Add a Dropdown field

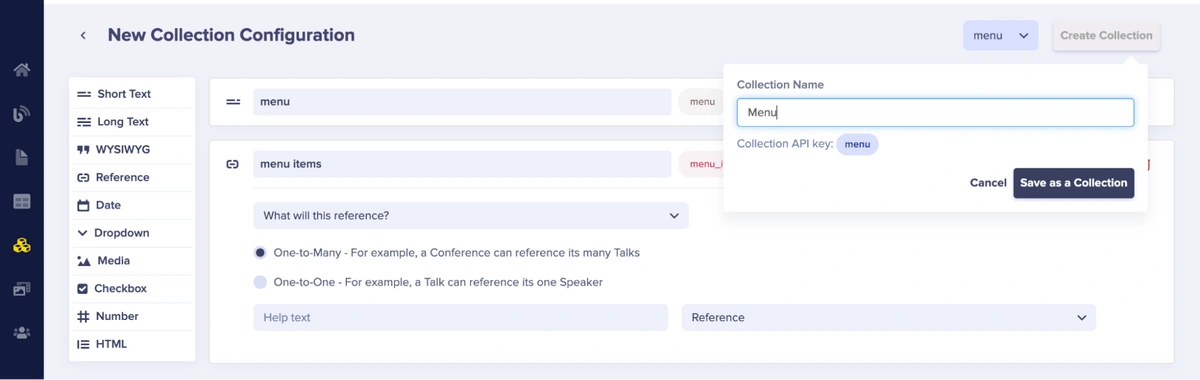(x=132, y=233)
